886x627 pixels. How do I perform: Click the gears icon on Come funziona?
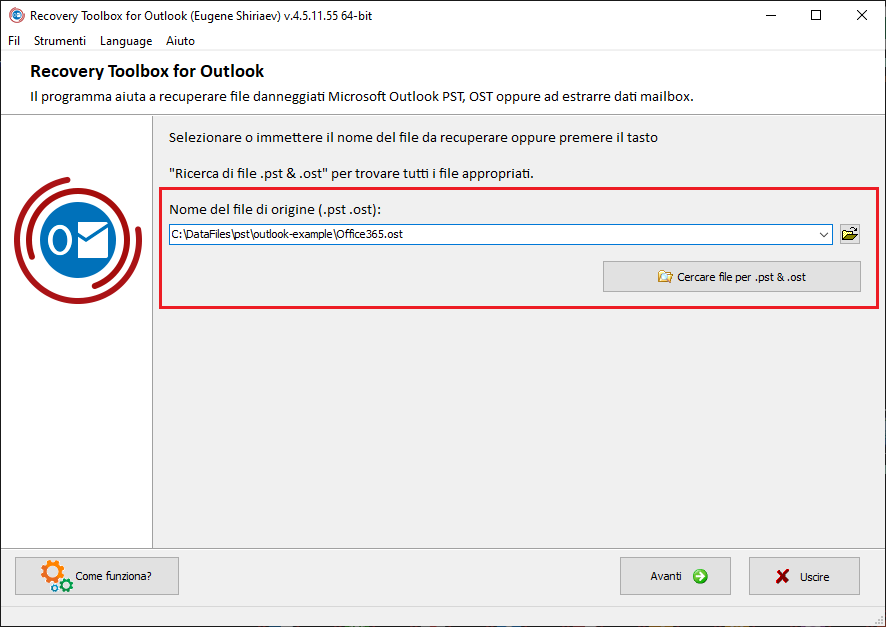click(56, 576)
